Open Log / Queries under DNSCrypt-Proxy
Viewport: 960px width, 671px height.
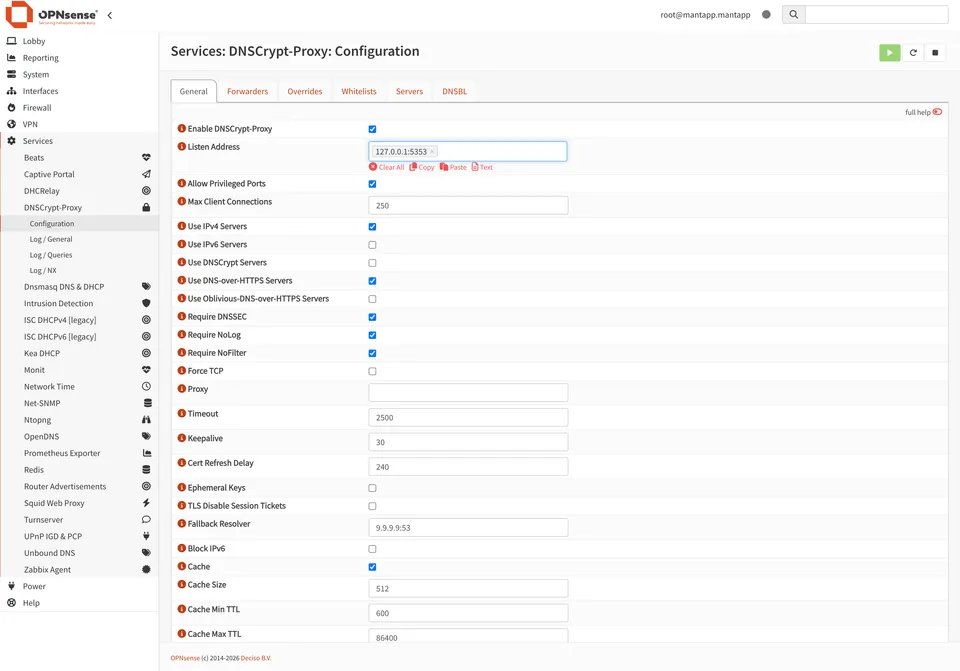51,255
